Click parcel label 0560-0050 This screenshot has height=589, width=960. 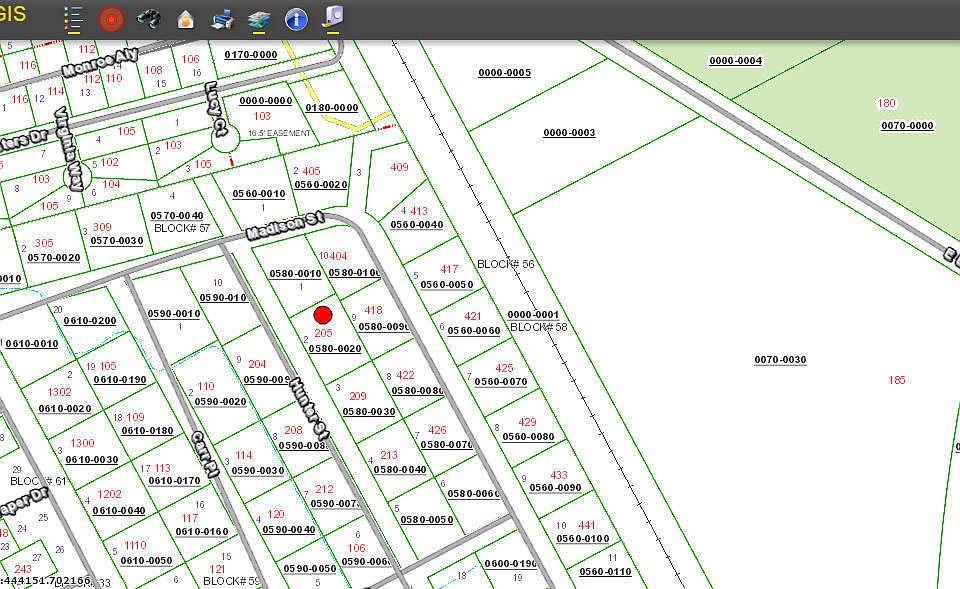[x=447, y=285]
